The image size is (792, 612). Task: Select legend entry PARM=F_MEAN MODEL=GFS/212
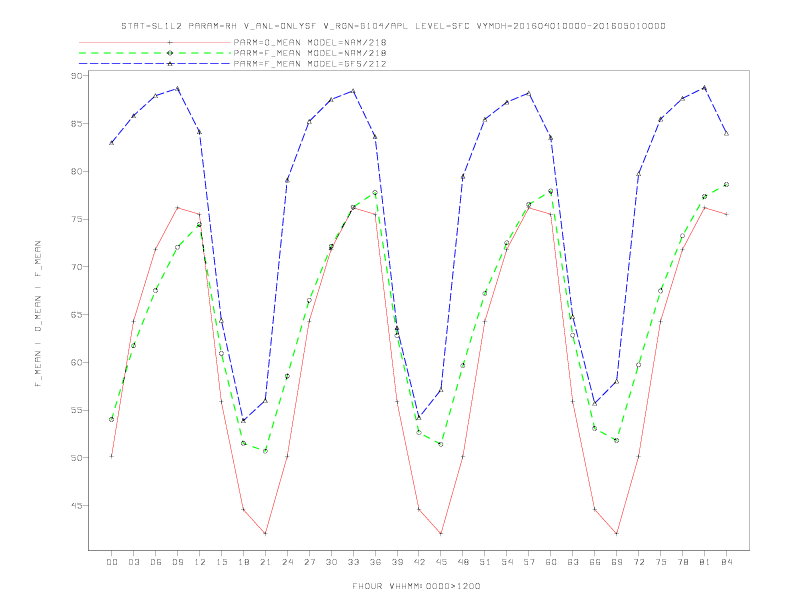click(310, 64)
